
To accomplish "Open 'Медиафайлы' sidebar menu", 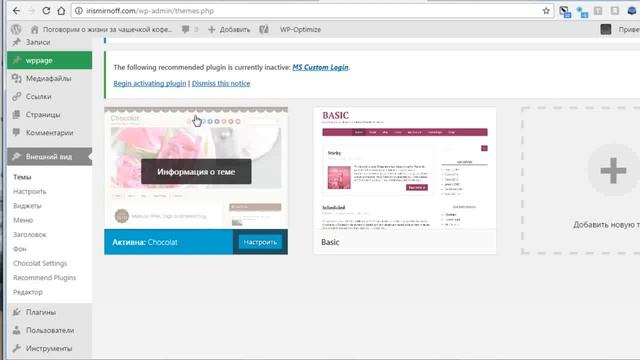I will coord(49,78).
